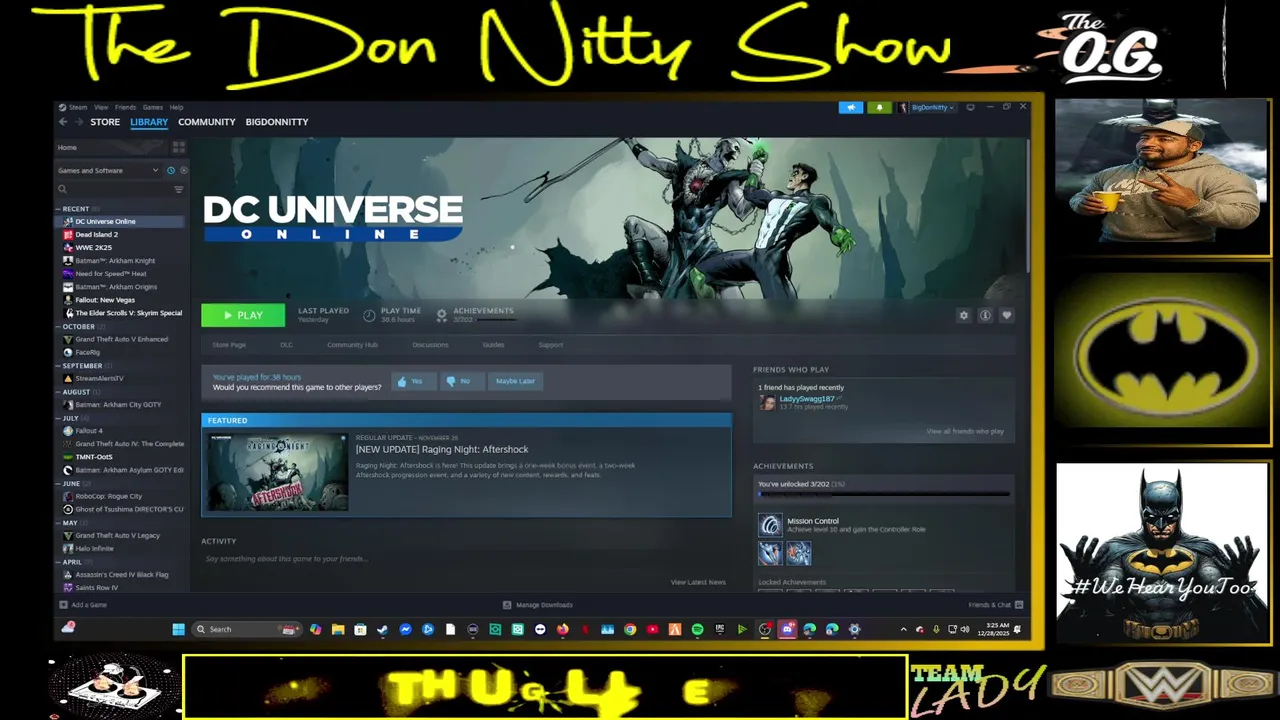Open Google Chrome from the taskbar
This screenshot has height=720, width=1280.
pyautogui.click(x=630, y=629)
